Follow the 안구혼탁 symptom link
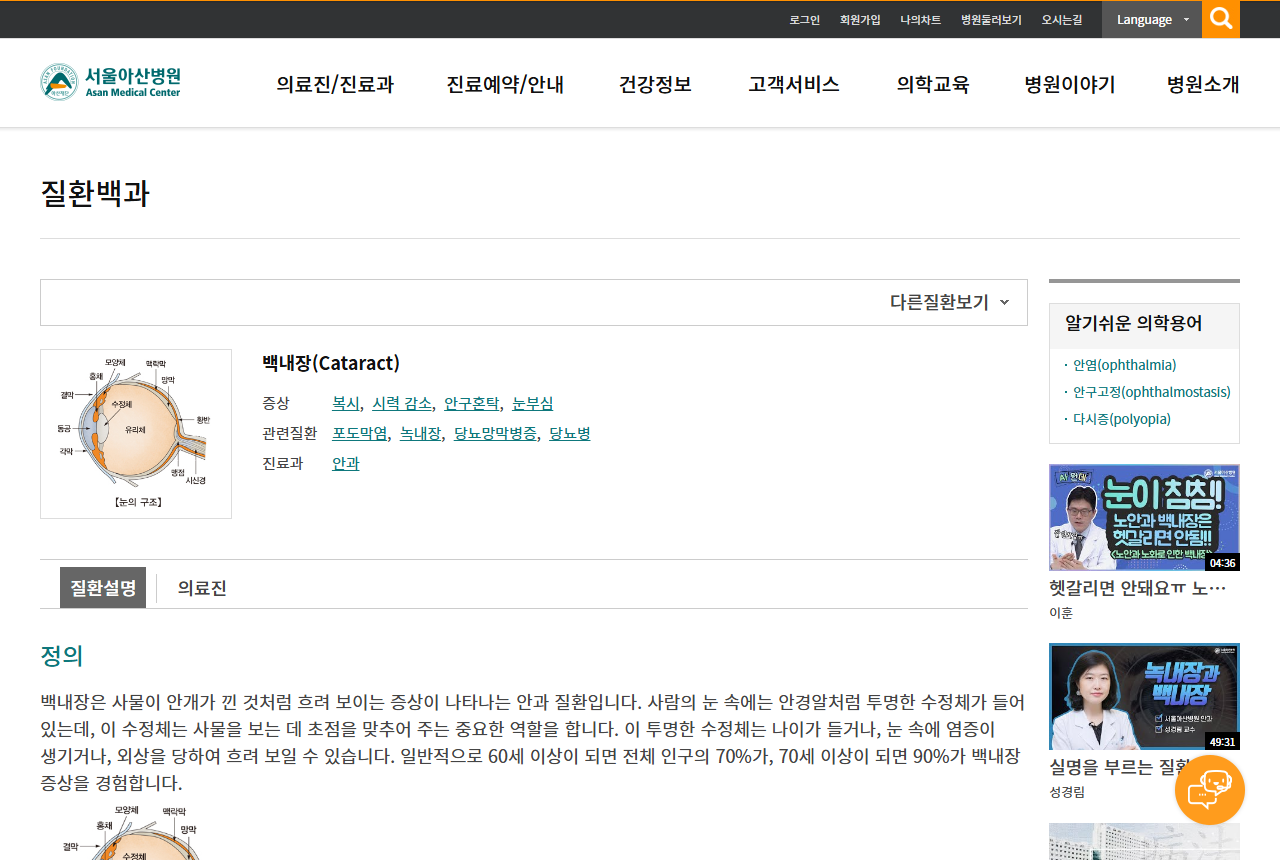 pos(472,403)
